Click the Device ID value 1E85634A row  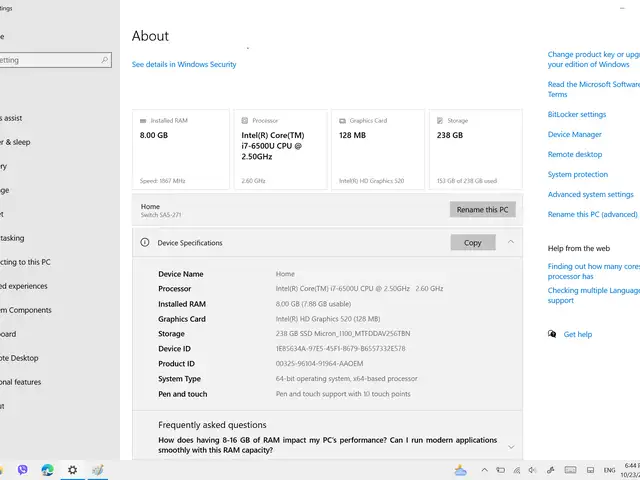click(340, 349)
